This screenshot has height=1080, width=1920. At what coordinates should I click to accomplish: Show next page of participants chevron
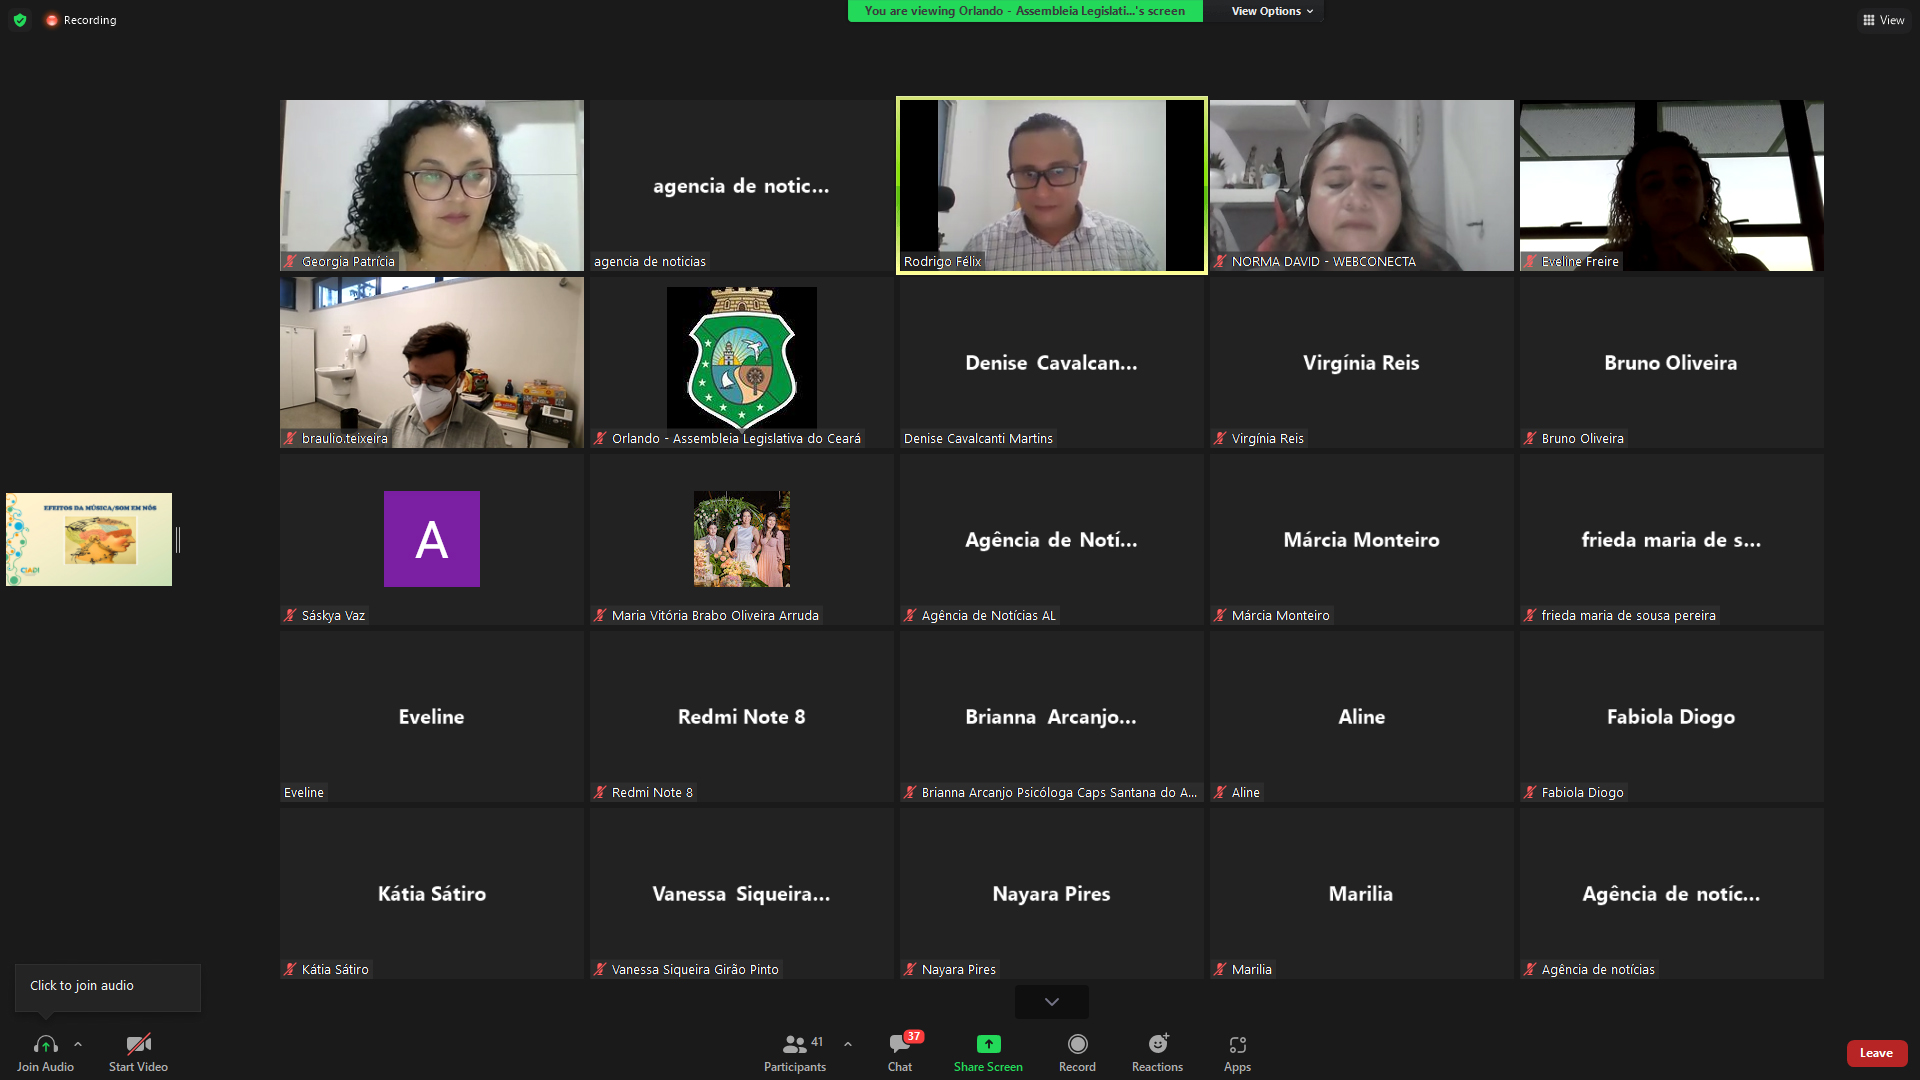[1051, 1001]
